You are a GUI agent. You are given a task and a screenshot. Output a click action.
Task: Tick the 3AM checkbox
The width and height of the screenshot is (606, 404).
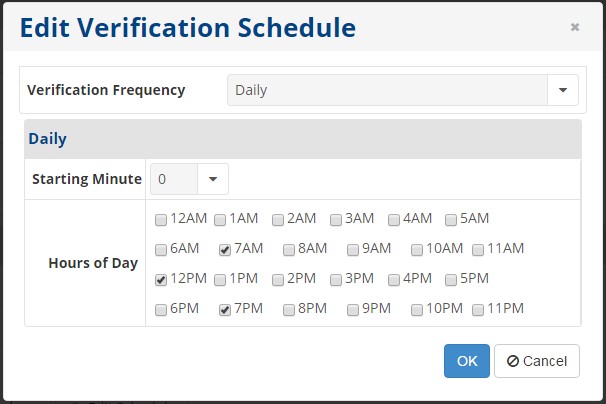point(337,219)
